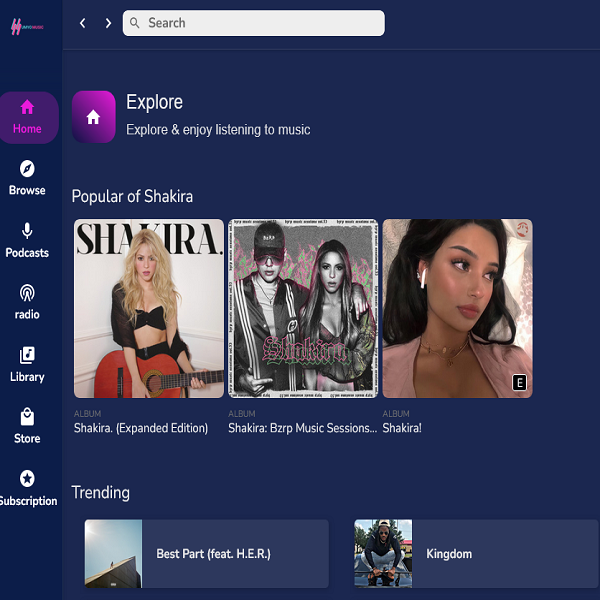Click the Home house icon in sidebar
This screenshot has height=600, width=600.
tap(27, 107)
